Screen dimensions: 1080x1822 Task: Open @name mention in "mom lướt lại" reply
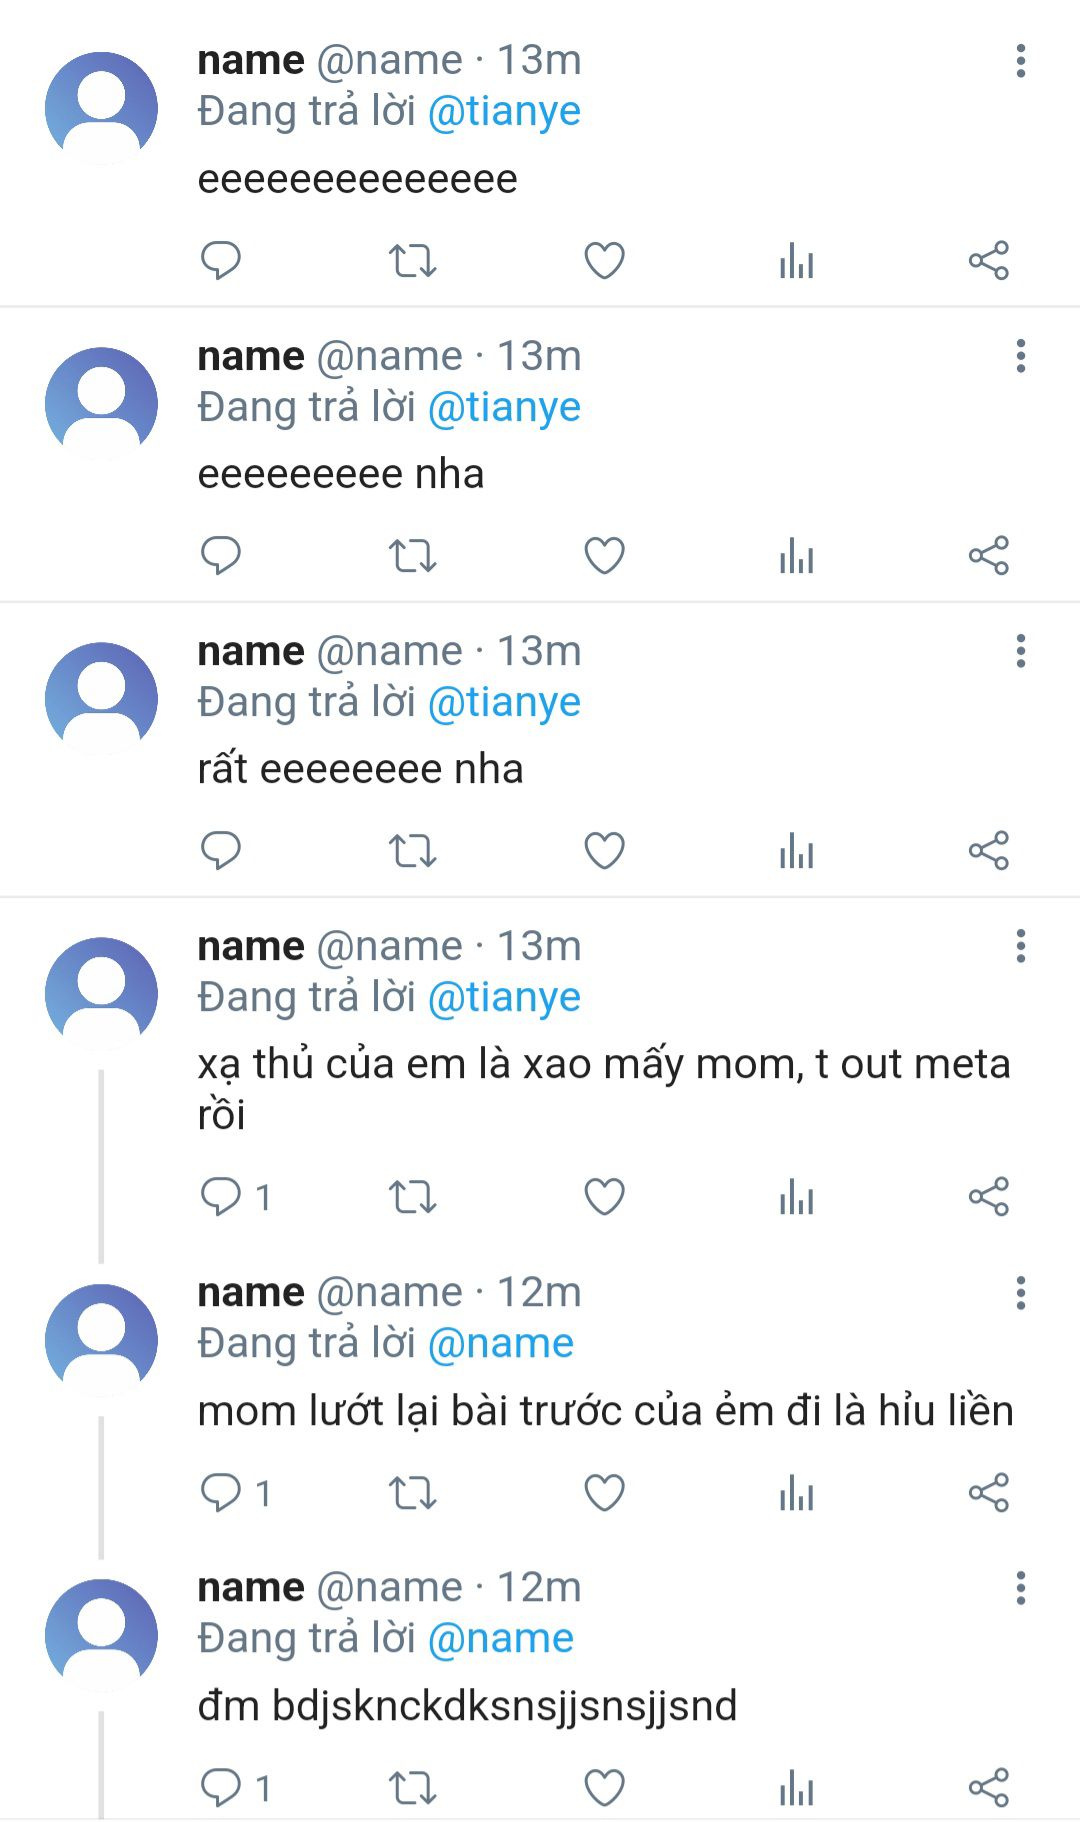pyautogui.click(x=500, y=1343)
